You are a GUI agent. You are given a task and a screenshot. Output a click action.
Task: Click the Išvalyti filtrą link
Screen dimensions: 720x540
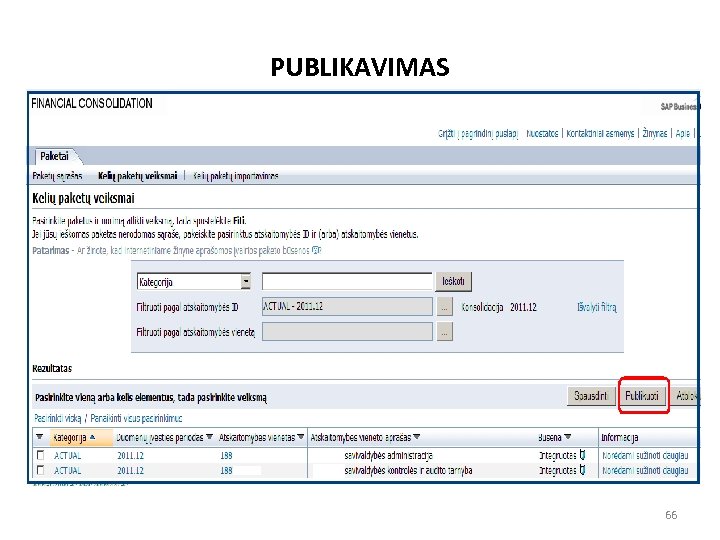tap(597, 307)
